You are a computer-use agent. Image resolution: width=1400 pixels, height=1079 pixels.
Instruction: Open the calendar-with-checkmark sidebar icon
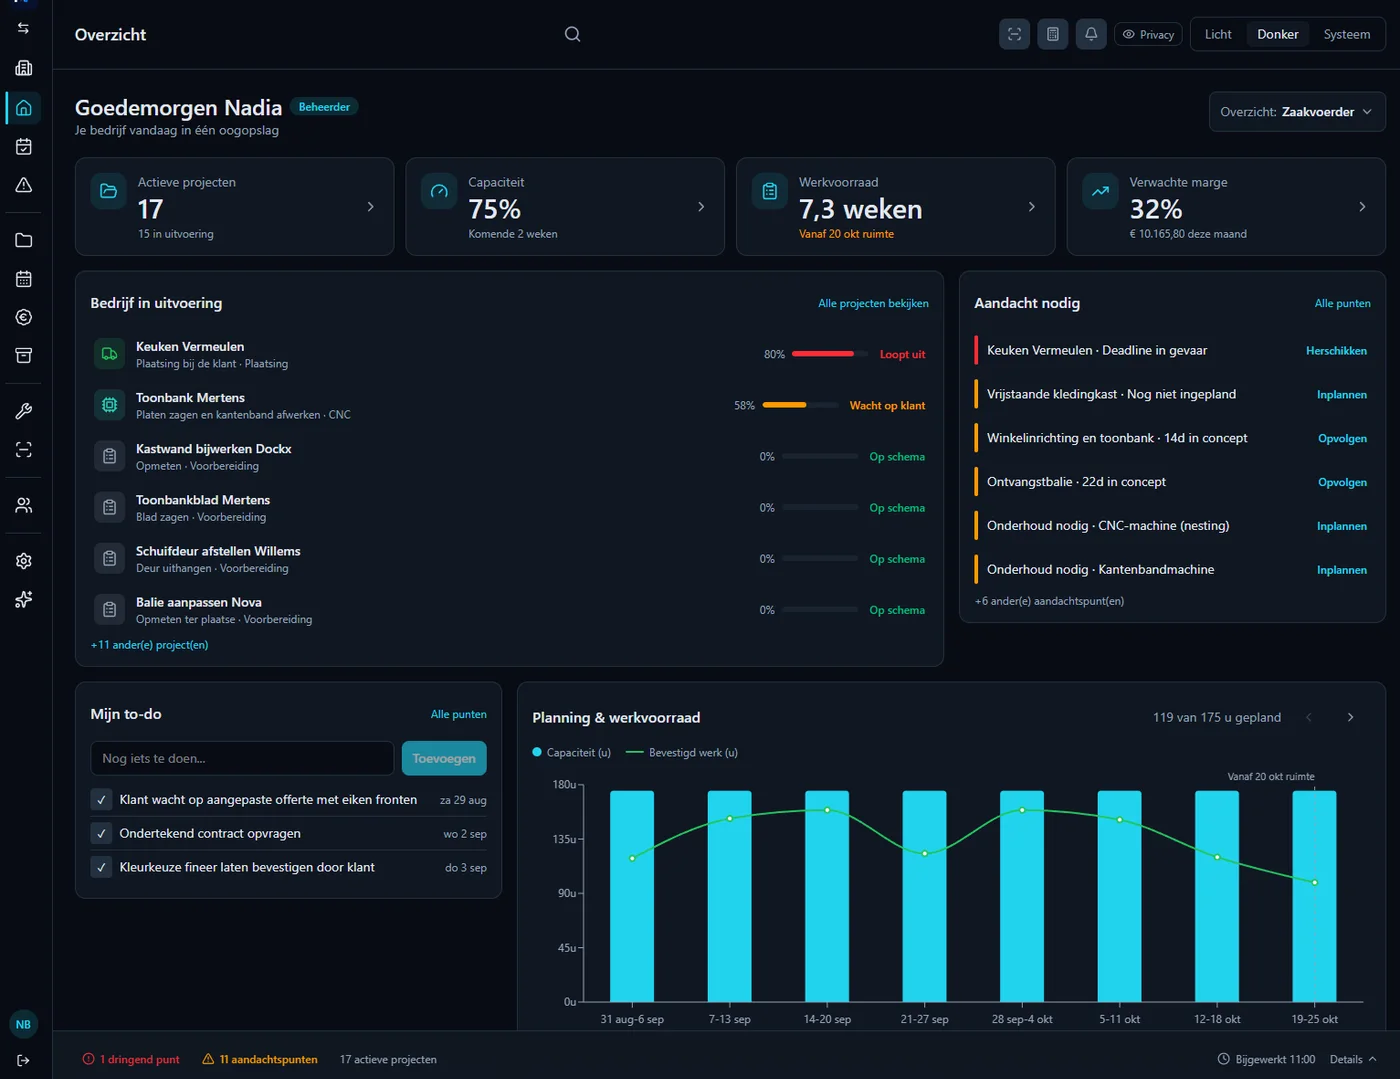coord(24,147)
